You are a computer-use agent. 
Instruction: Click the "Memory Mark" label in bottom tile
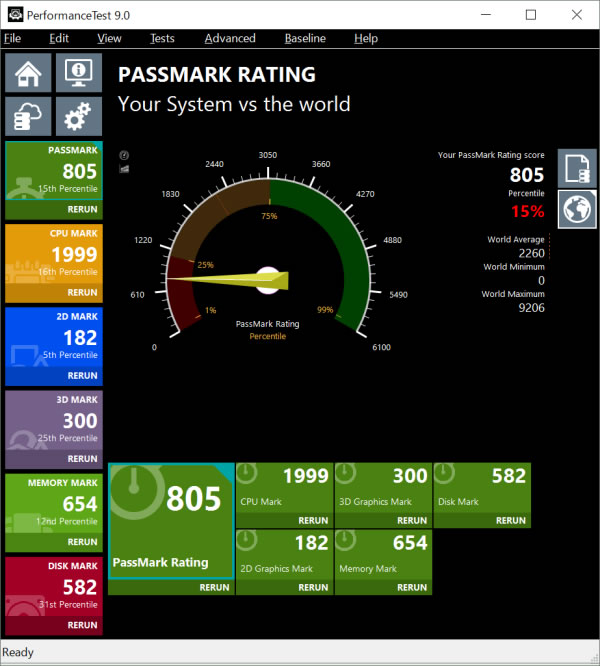[x=368, y=568]
